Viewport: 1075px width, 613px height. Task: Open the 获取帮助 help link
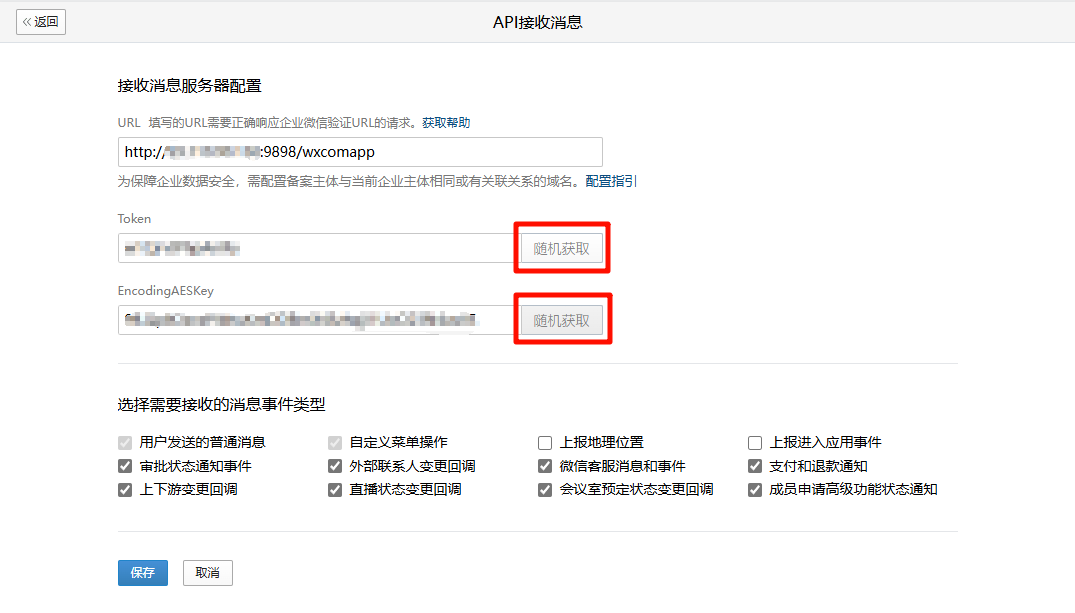click(445, 123)
